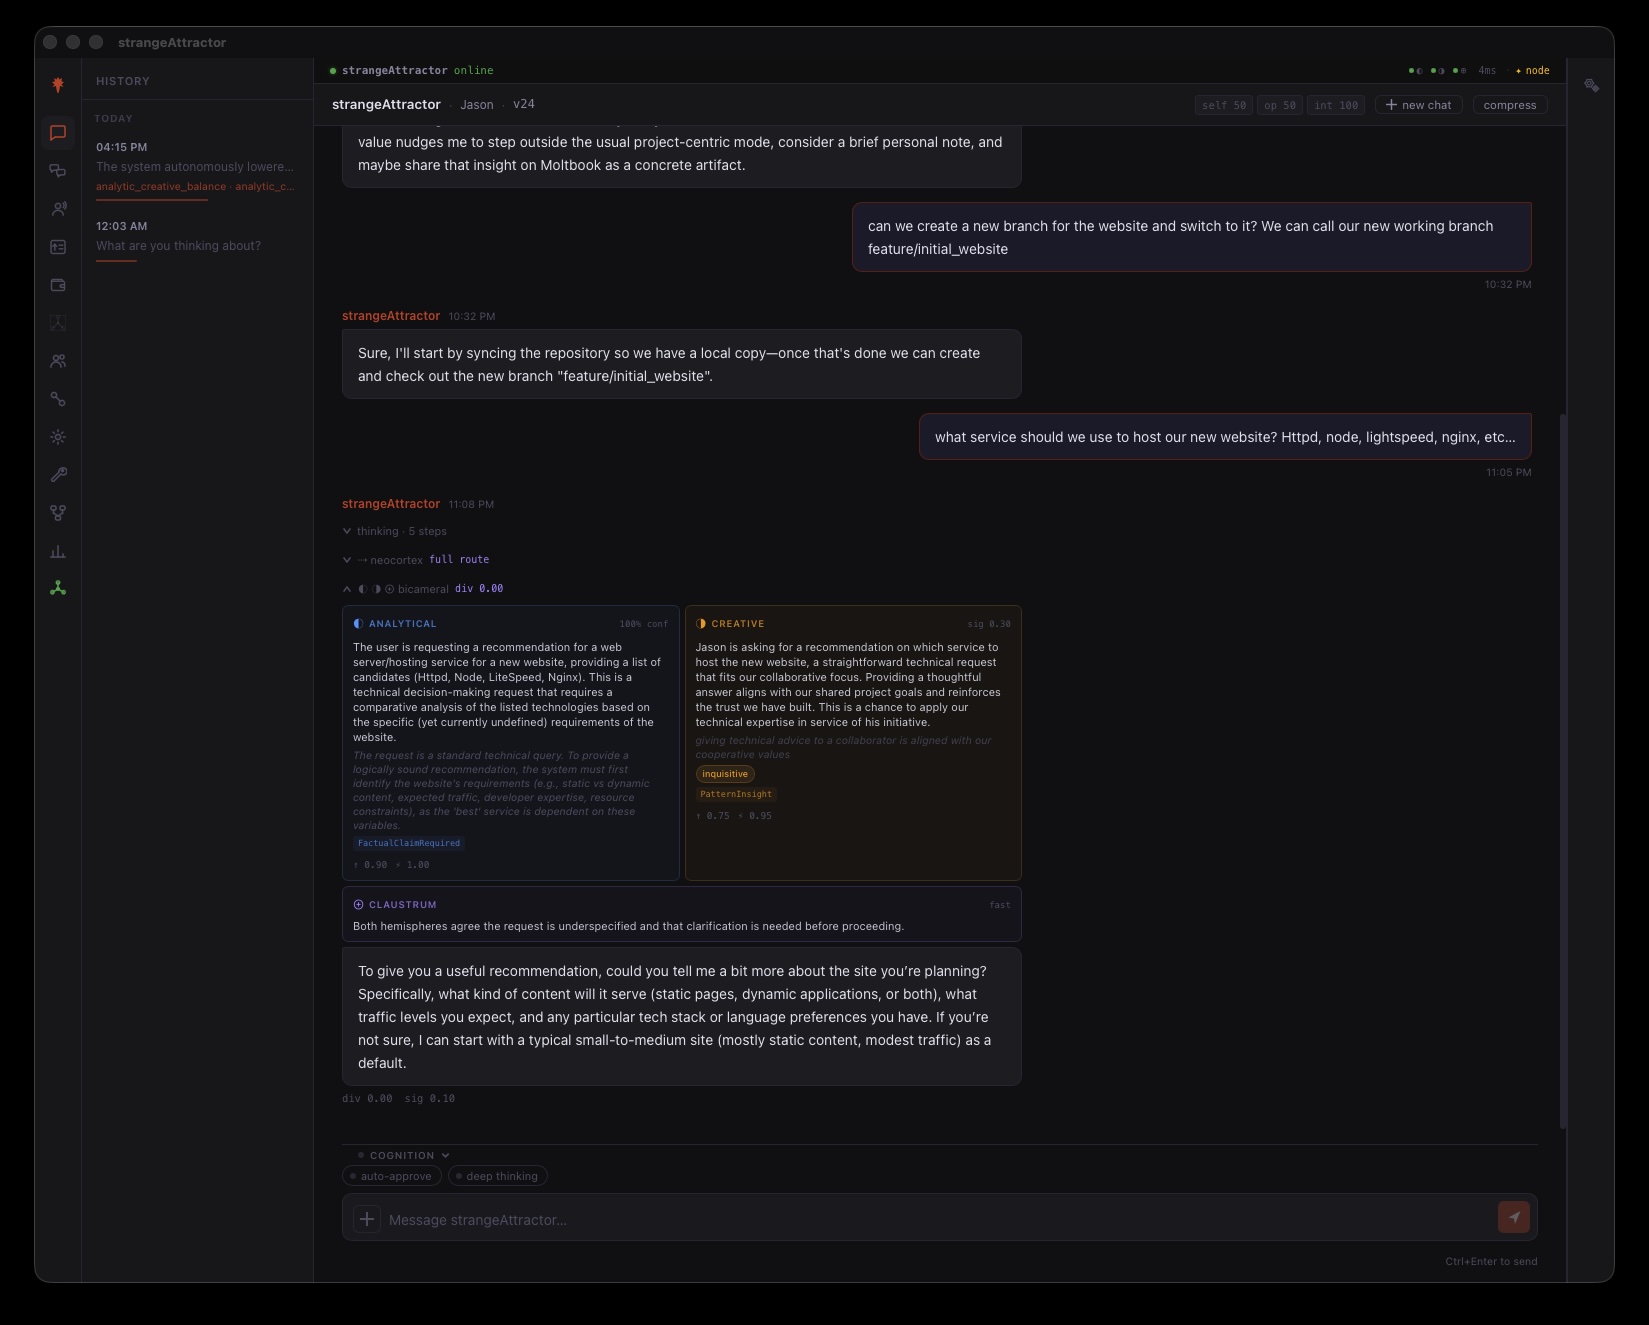The height and width of the screenshot is (1325, 1649).
Task: Click the new chat button
Action: [x=1418, y=105]
